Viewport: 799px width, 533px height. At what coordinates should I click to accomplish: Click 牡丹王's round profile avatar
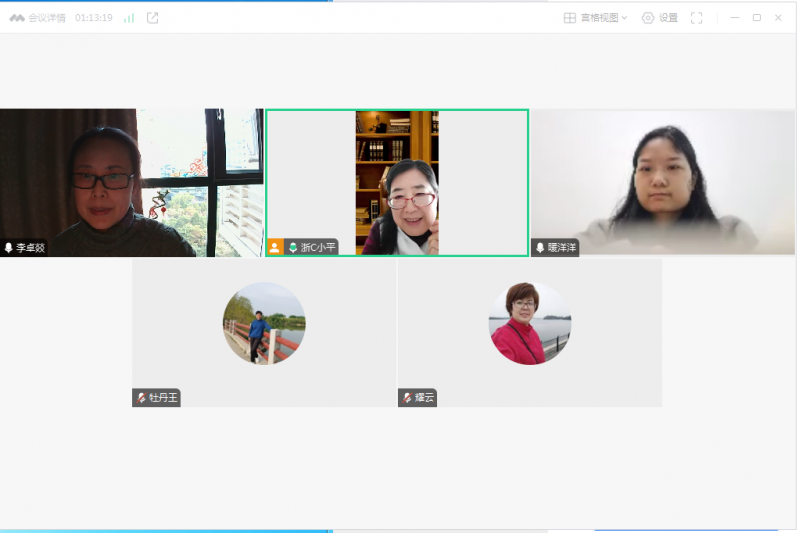[x=264, y=323]
